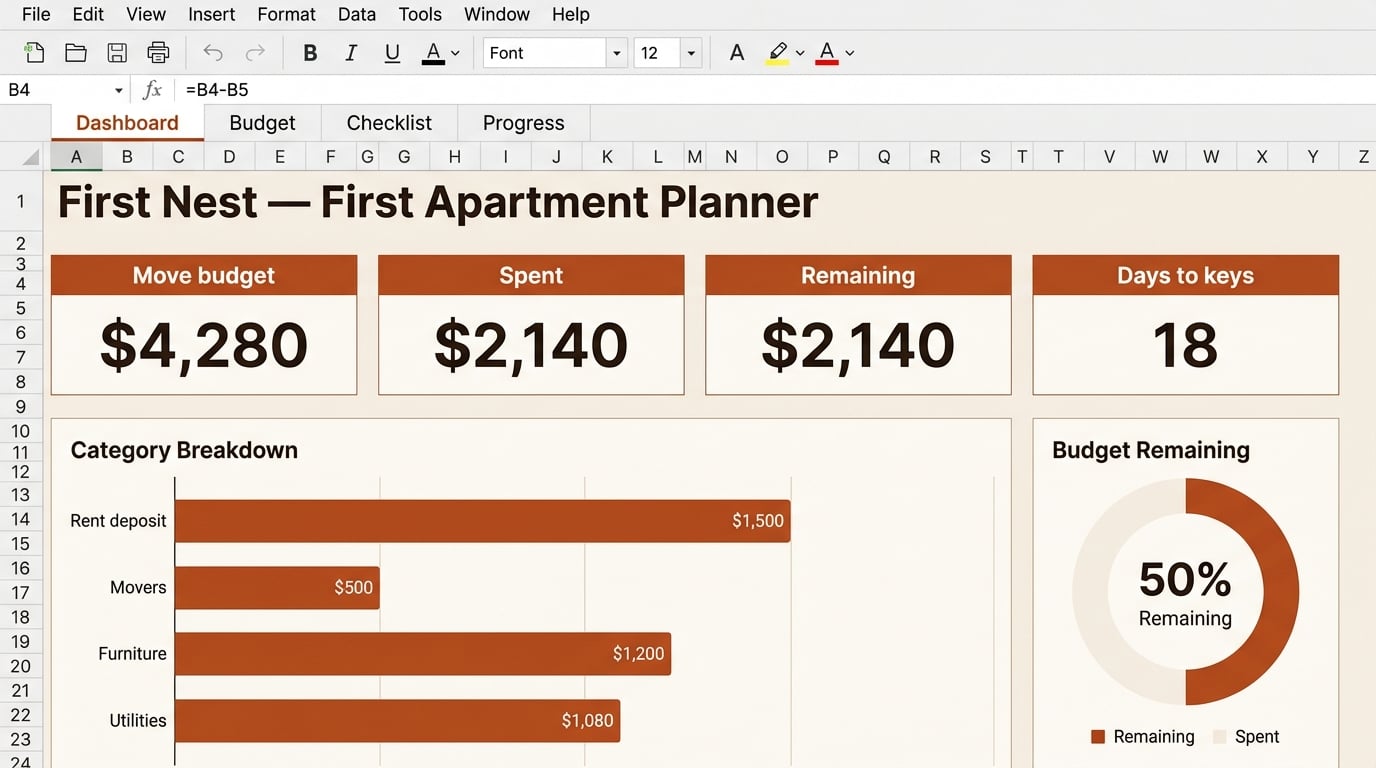Switch to the Checklist sheet tab
1376x768 pixels.
tap(389, 123)
